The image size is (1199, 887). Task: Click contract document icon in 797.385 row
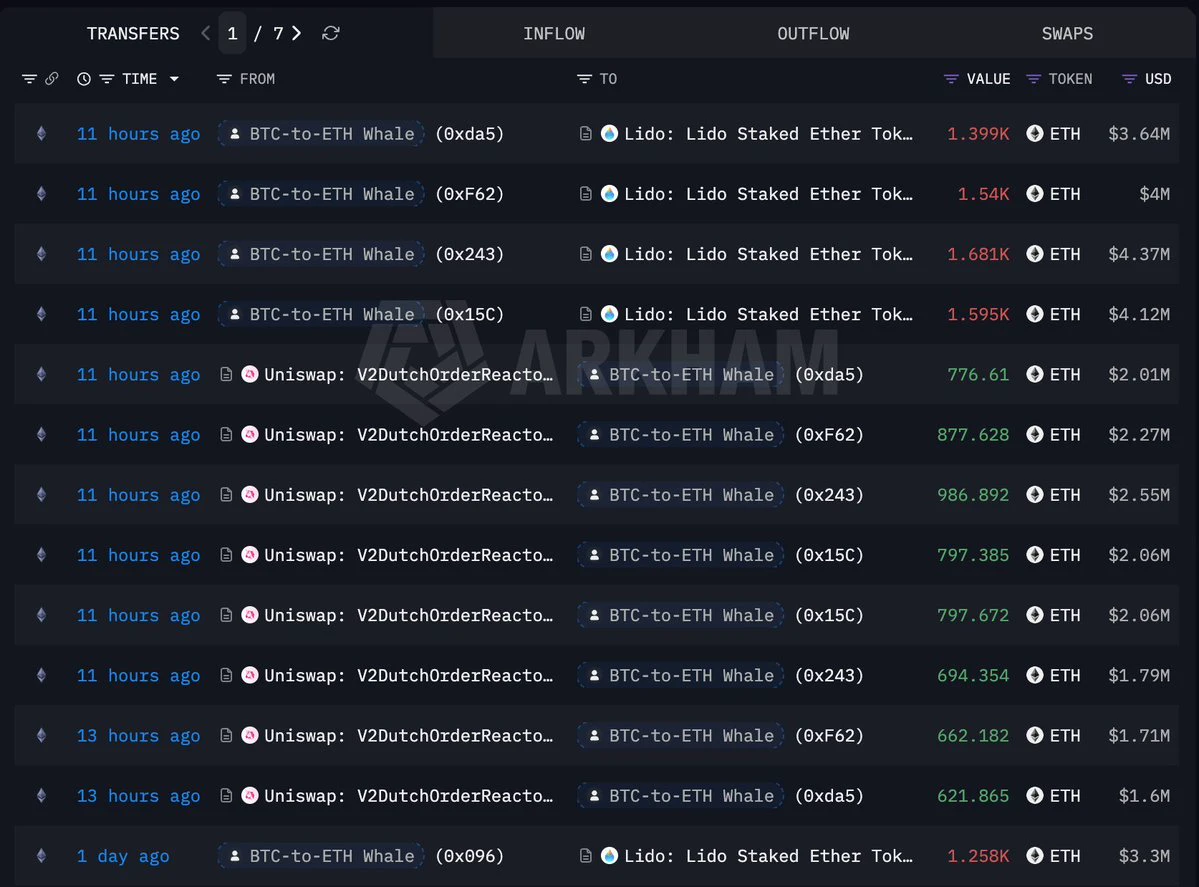226,555
